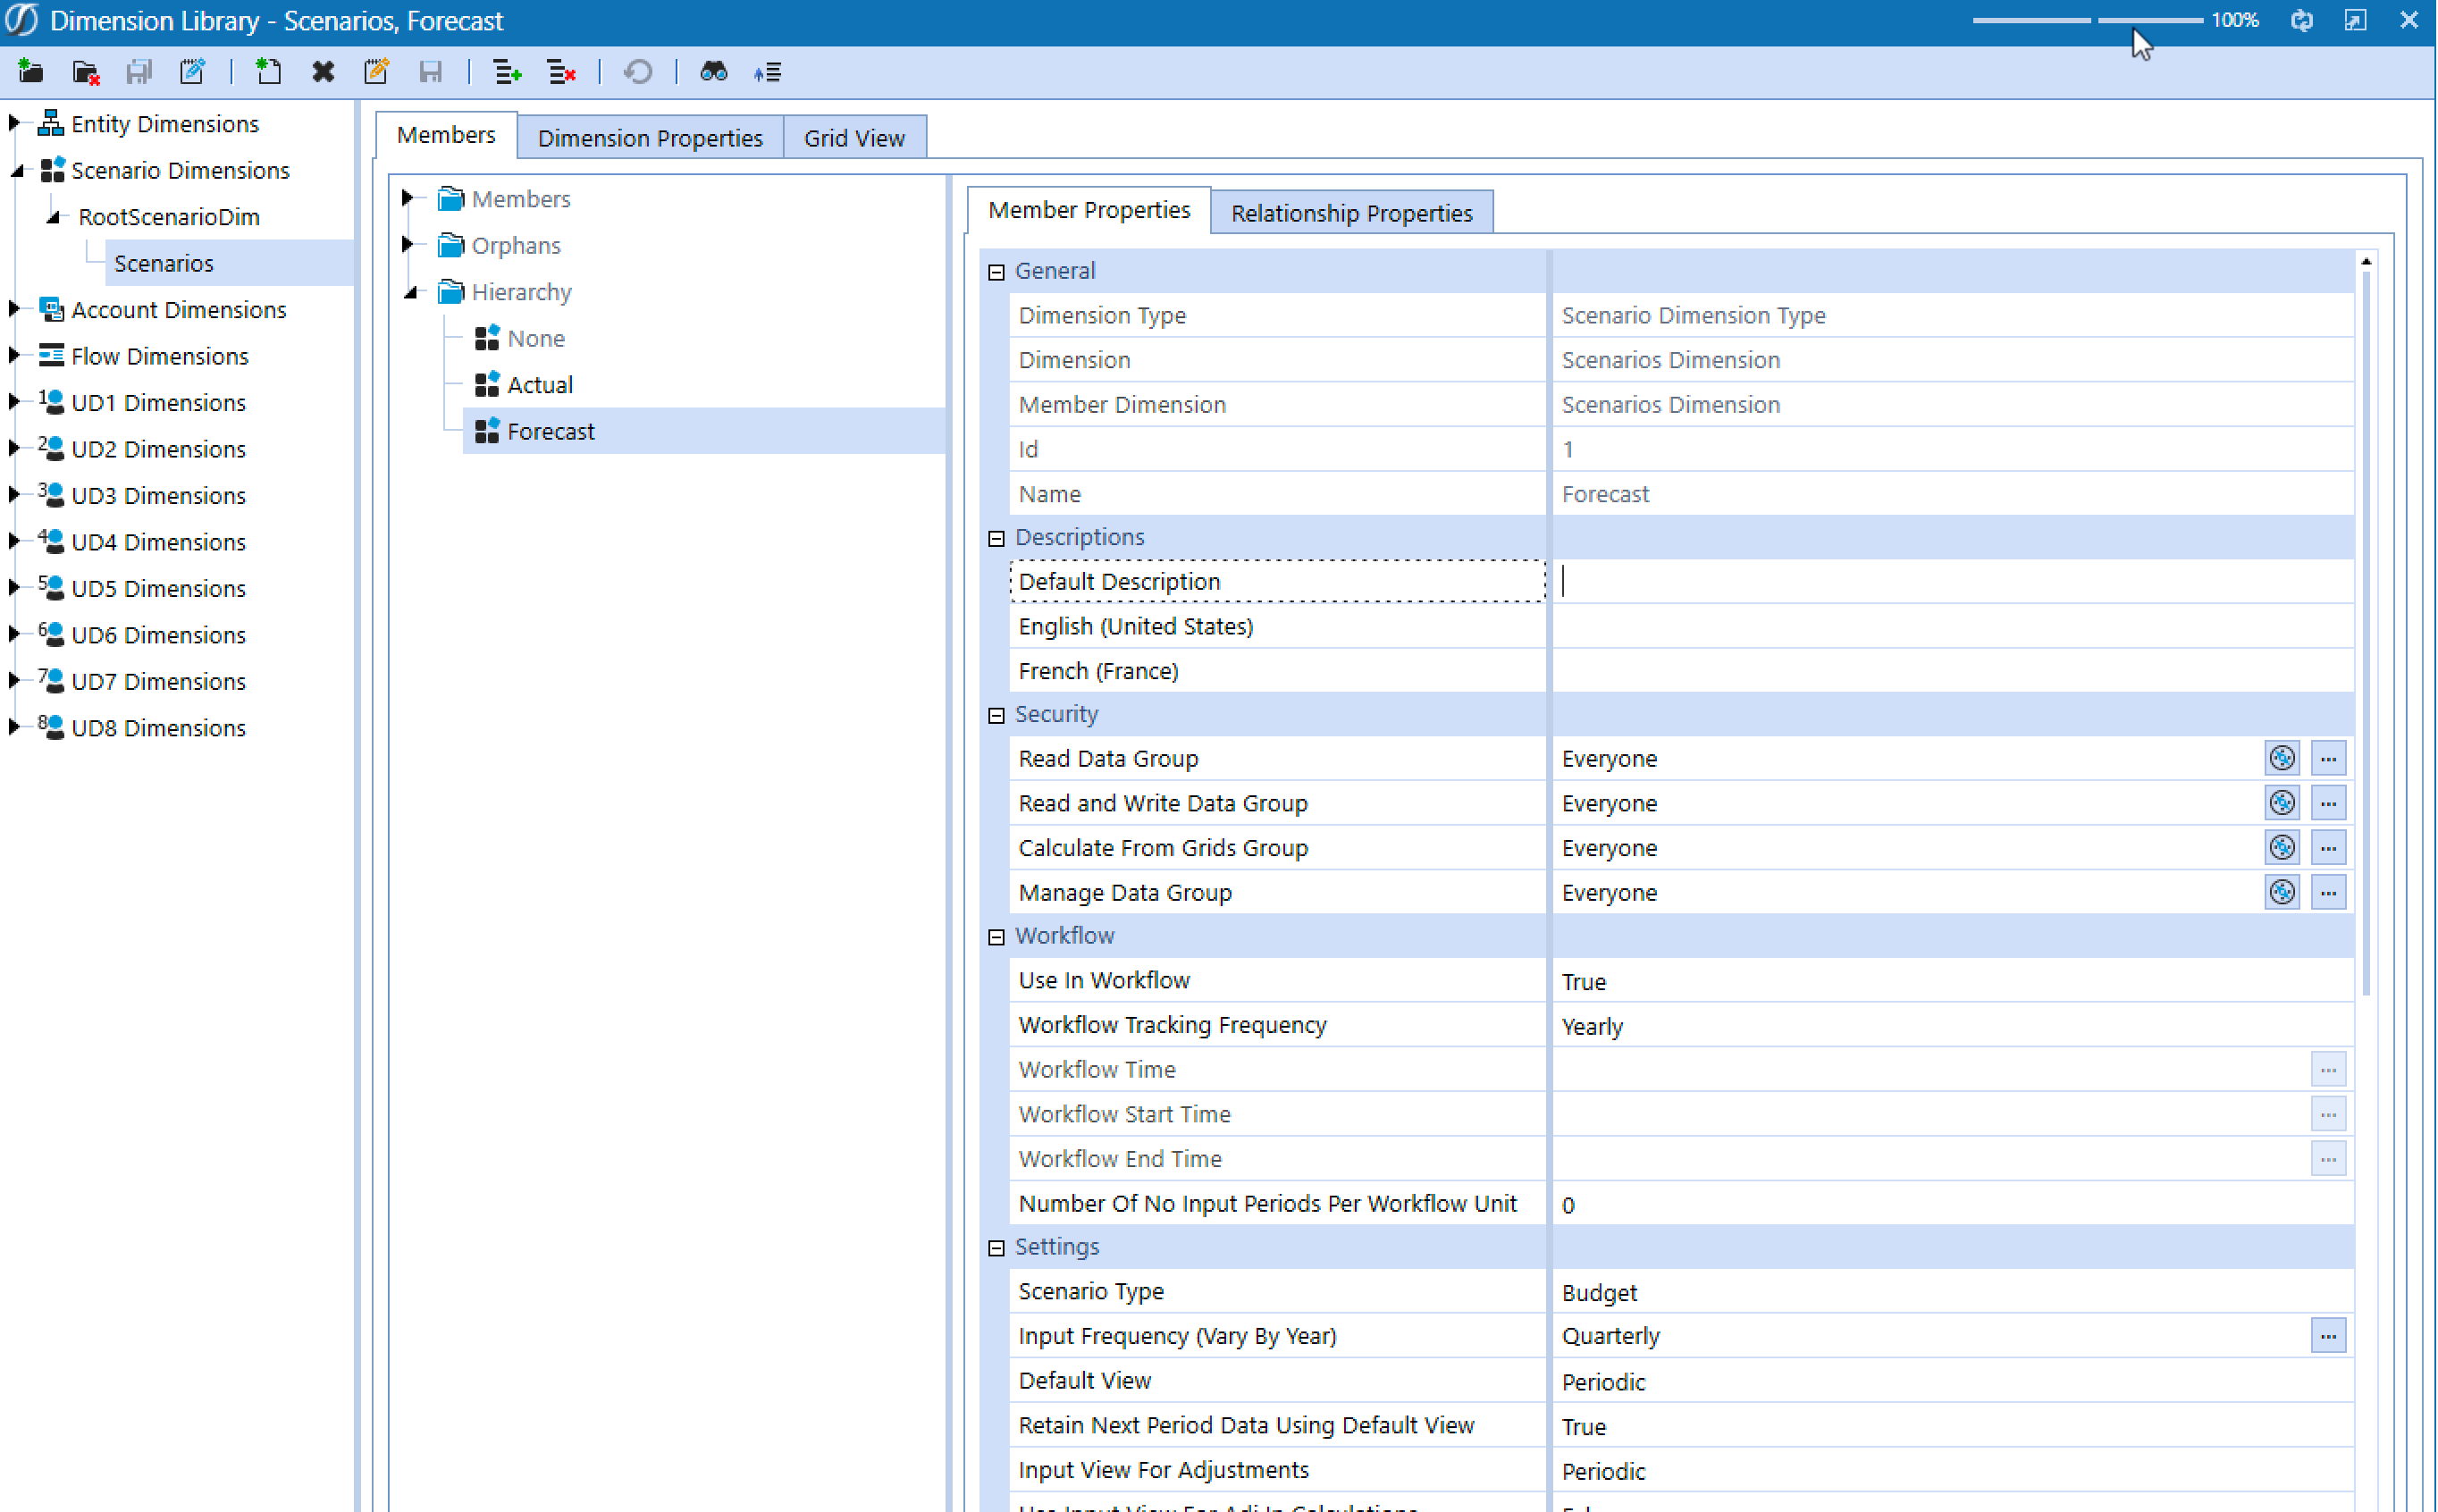
Task: Click the Collapse Hierarchy up-arrow list icon
Action: click(767, 72)
